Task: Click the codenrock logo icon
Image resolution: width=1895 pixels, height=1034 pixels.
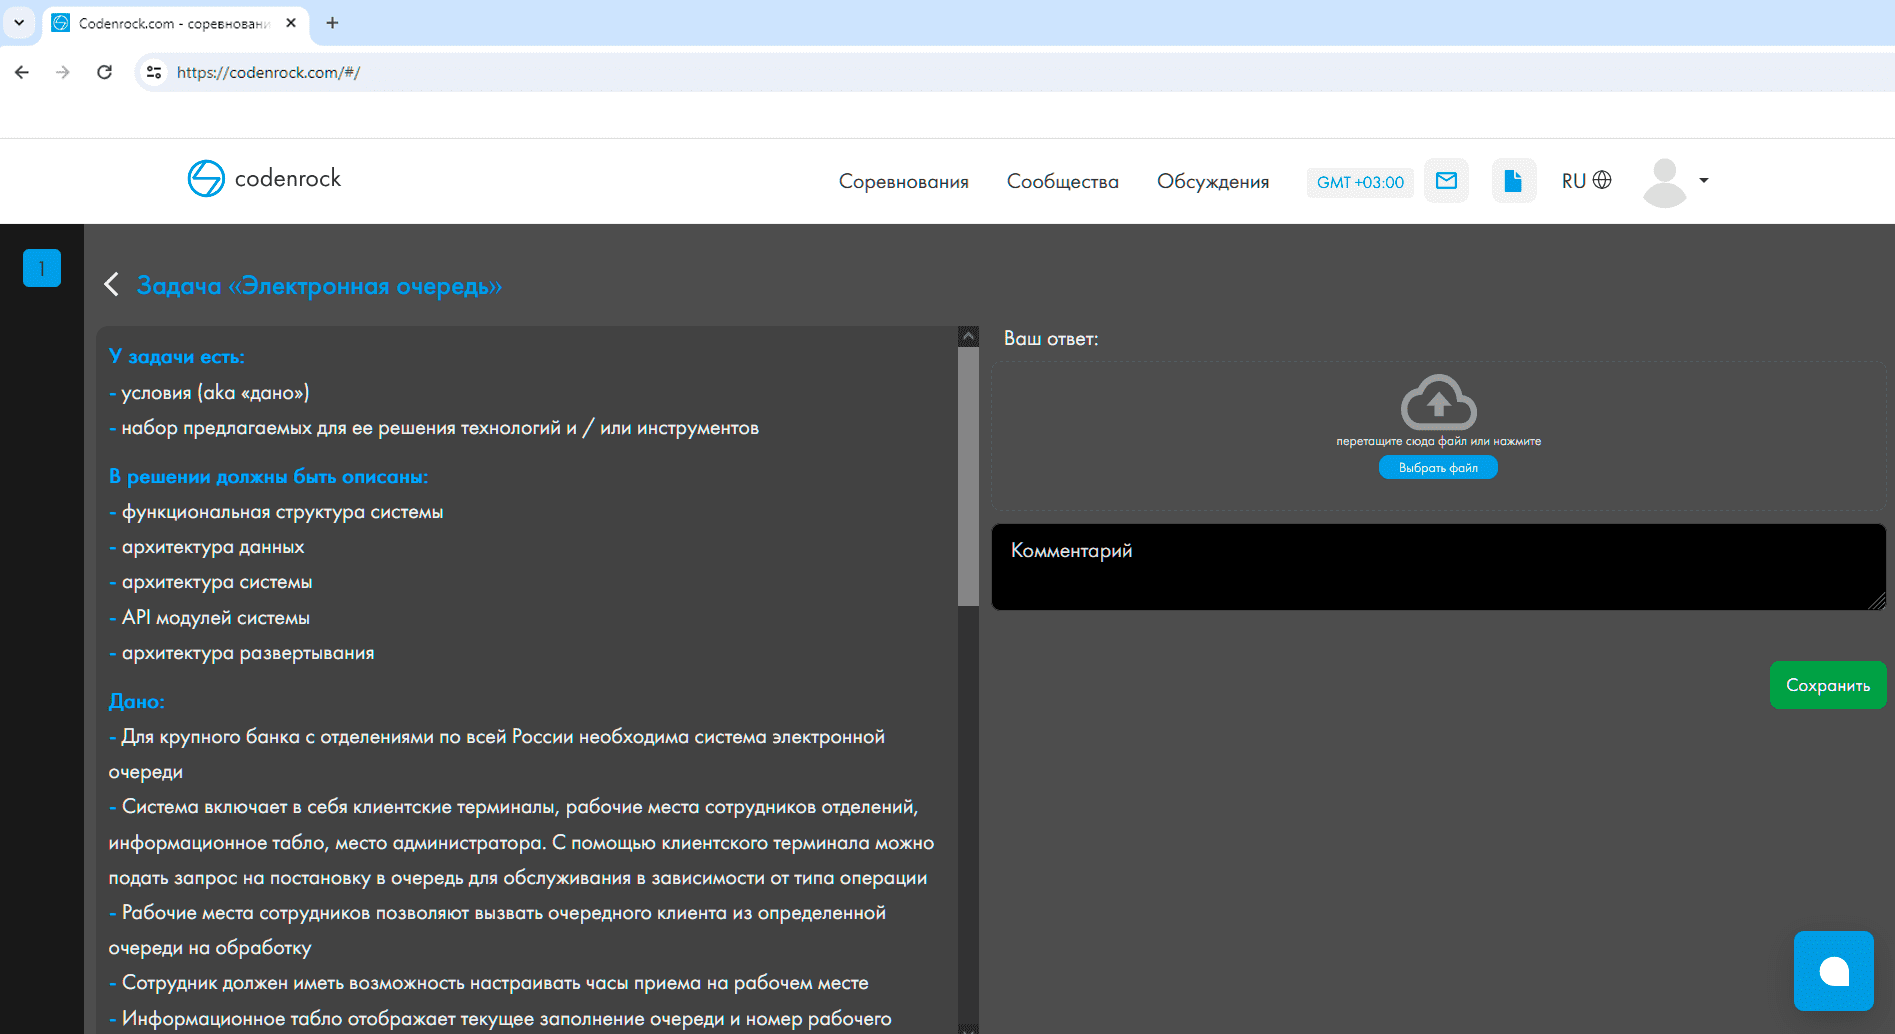Action: pos(206,179)
